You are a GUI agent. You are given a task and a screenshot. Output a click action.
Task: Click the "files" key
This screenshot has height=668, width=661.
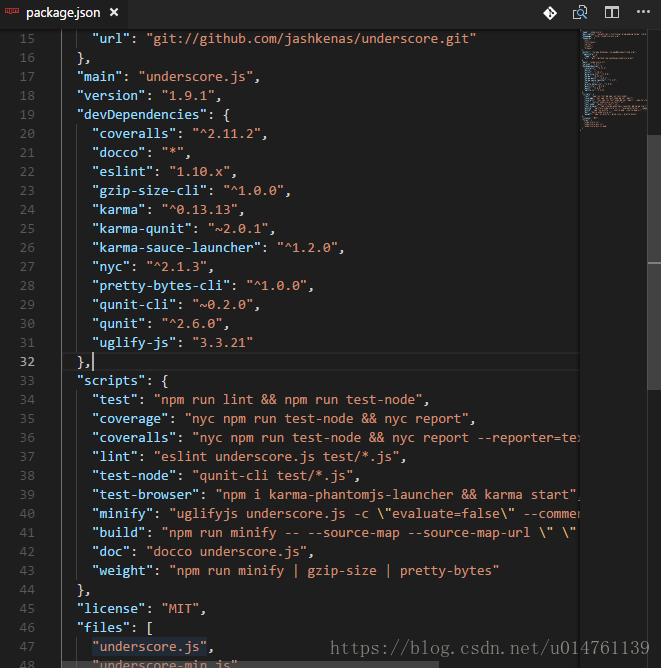[x=103, y=628]
